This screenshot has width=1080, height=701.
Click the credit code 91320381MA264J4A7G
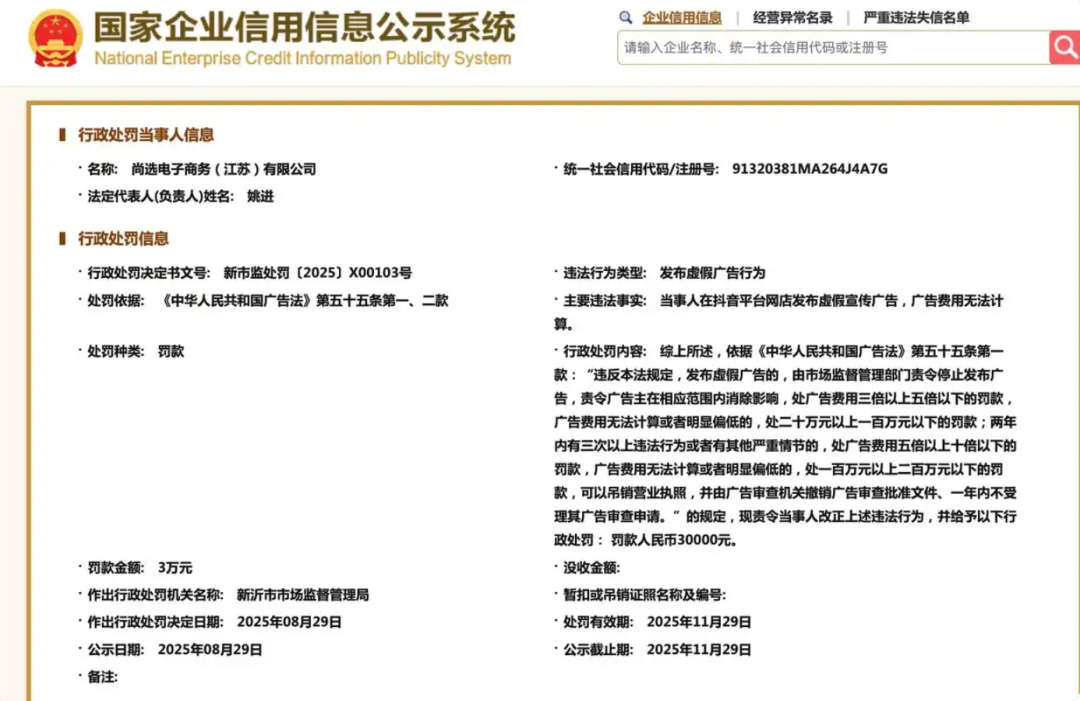(809, 169)
